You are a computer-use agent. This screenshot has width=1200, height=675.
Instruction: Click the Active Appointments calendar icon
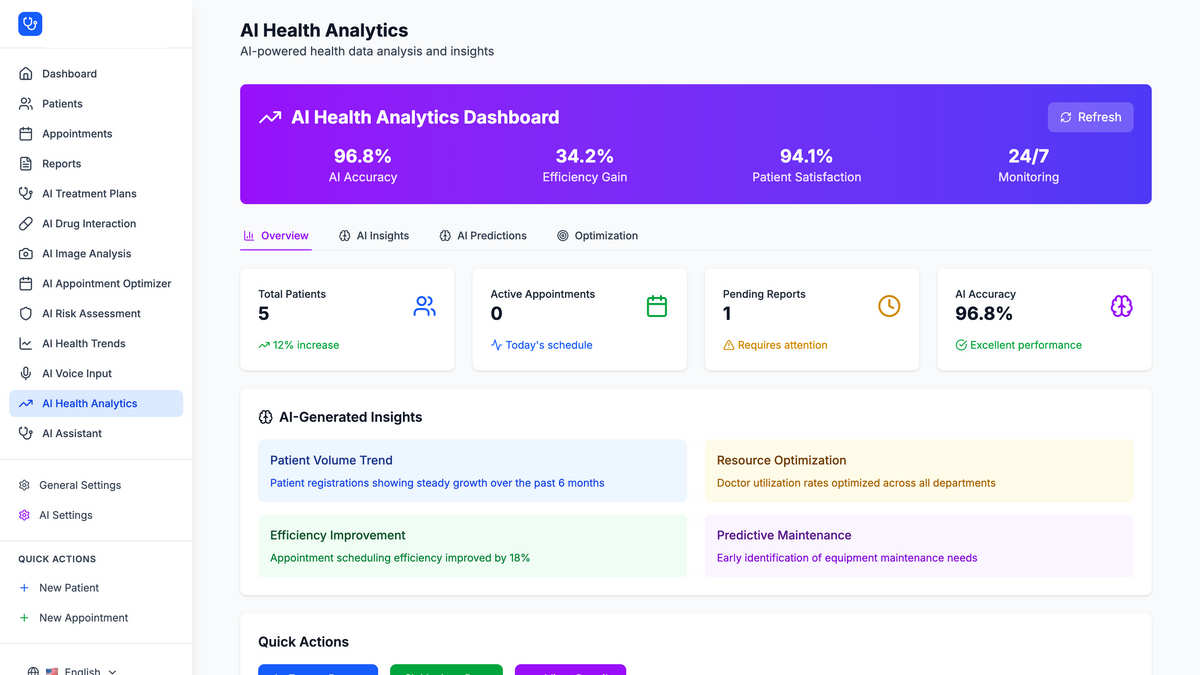tap(657, 306)
